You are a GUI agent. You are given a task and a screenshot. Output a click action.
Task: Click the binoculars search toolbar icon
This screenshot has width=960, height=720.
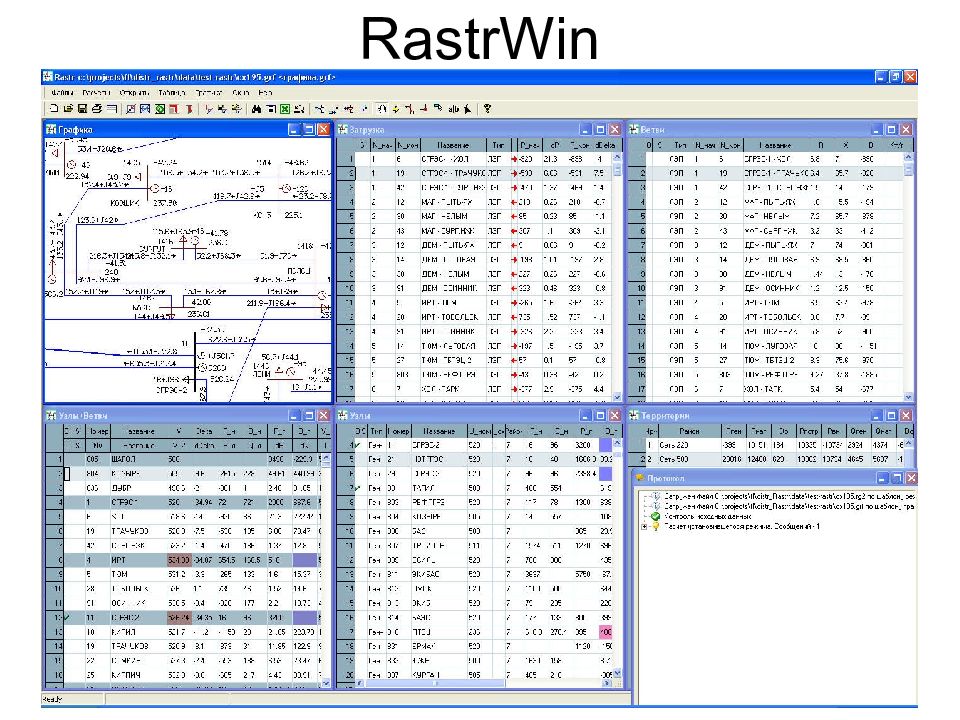coord(256,109)
